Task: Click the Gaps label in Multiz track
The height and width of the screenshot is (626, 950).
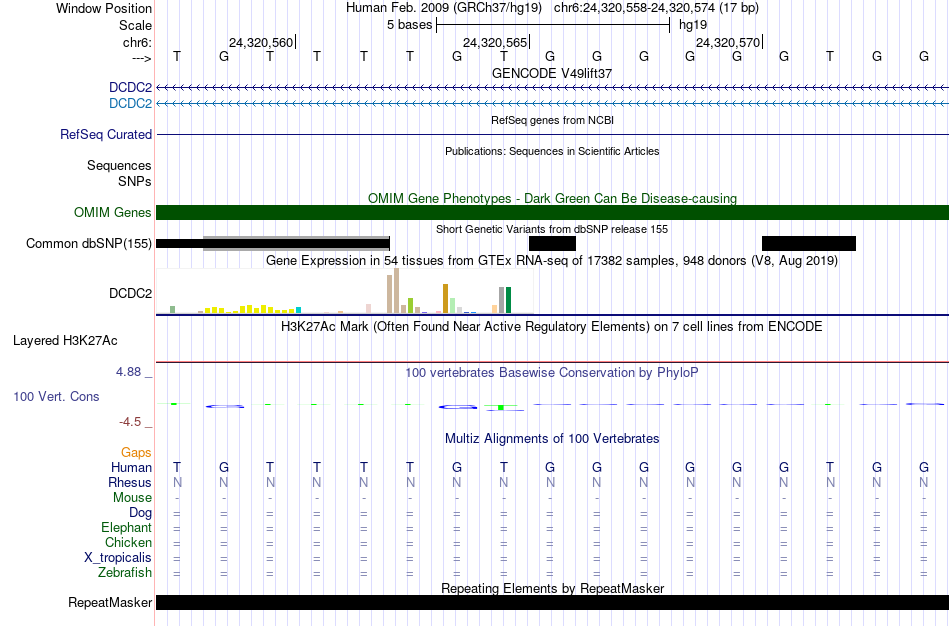Action: [136, 453]
